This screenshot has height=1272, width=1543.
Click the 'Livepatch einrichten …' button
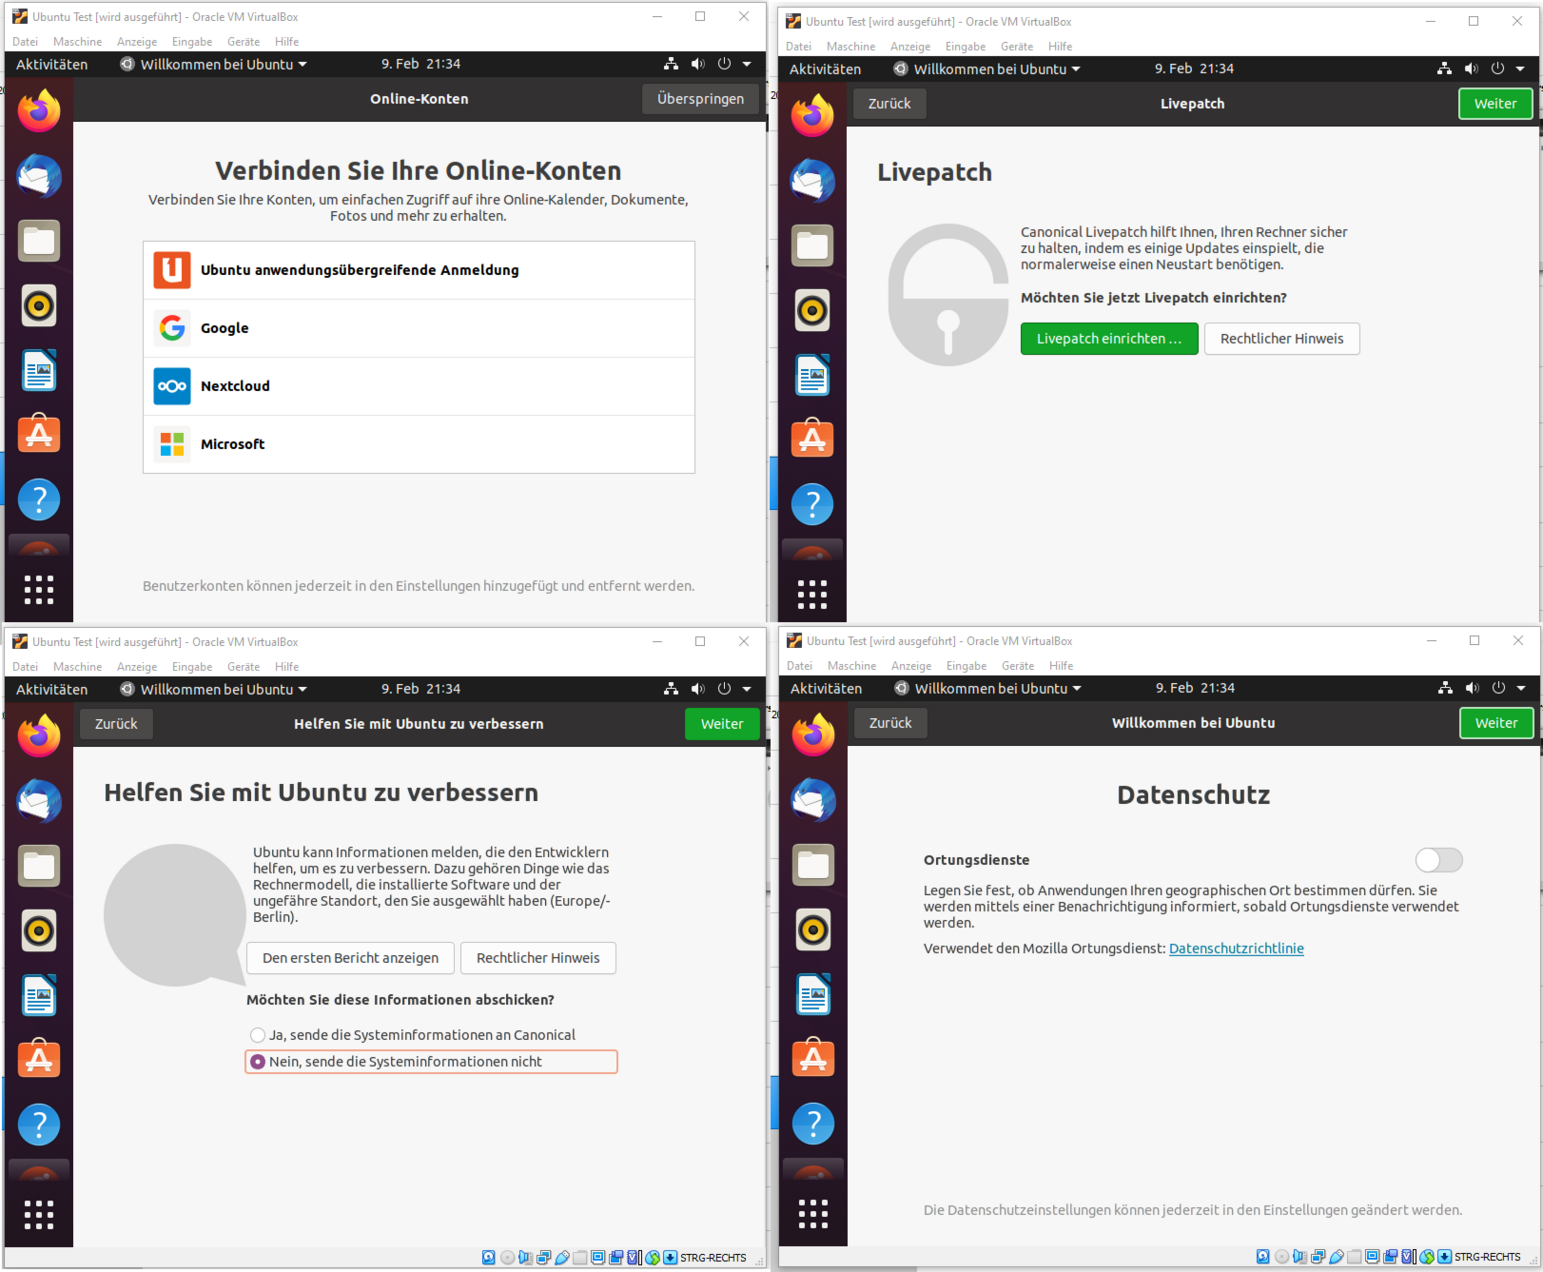1108,339
